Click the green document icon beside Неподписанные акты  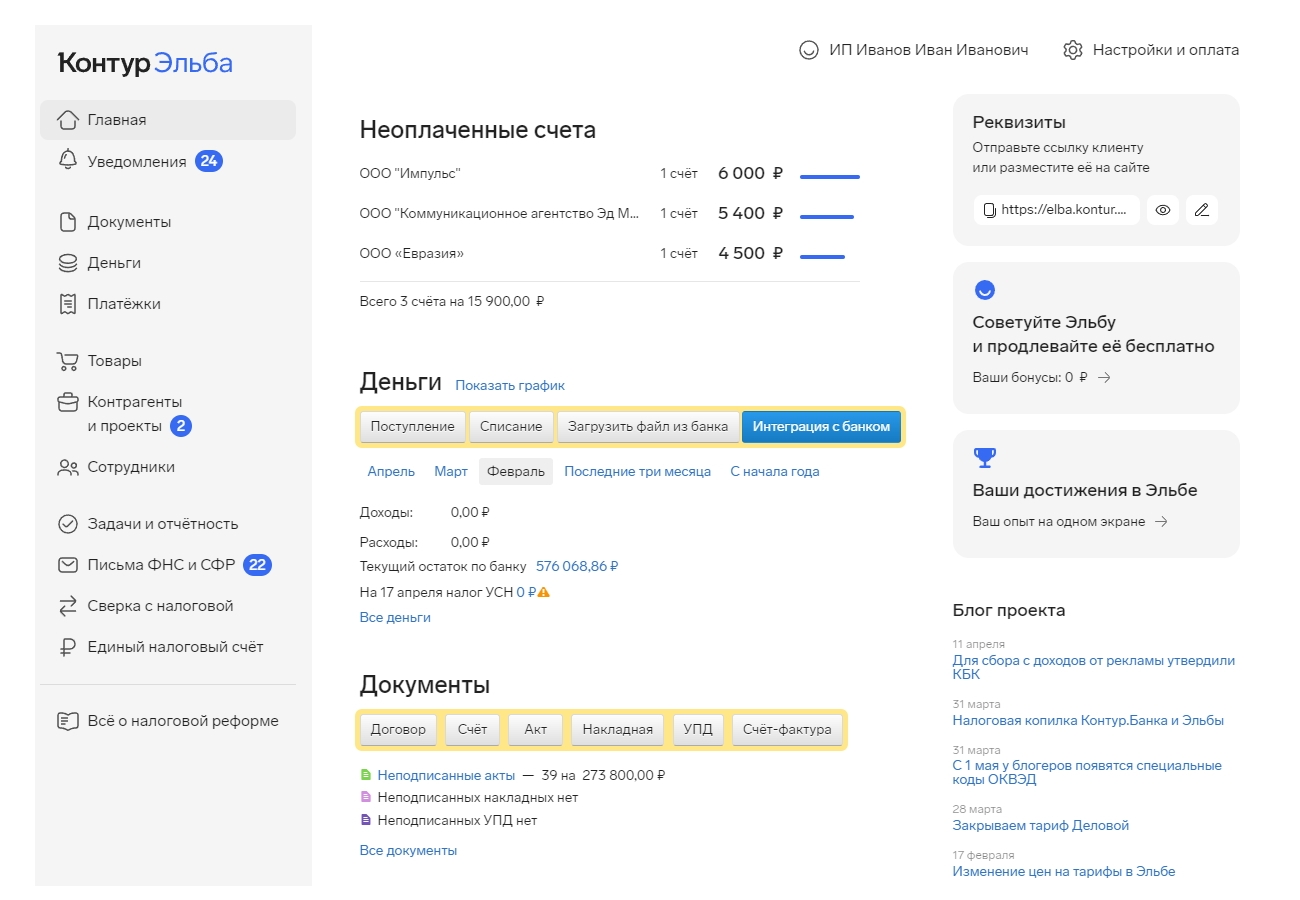tap(365, 775)
